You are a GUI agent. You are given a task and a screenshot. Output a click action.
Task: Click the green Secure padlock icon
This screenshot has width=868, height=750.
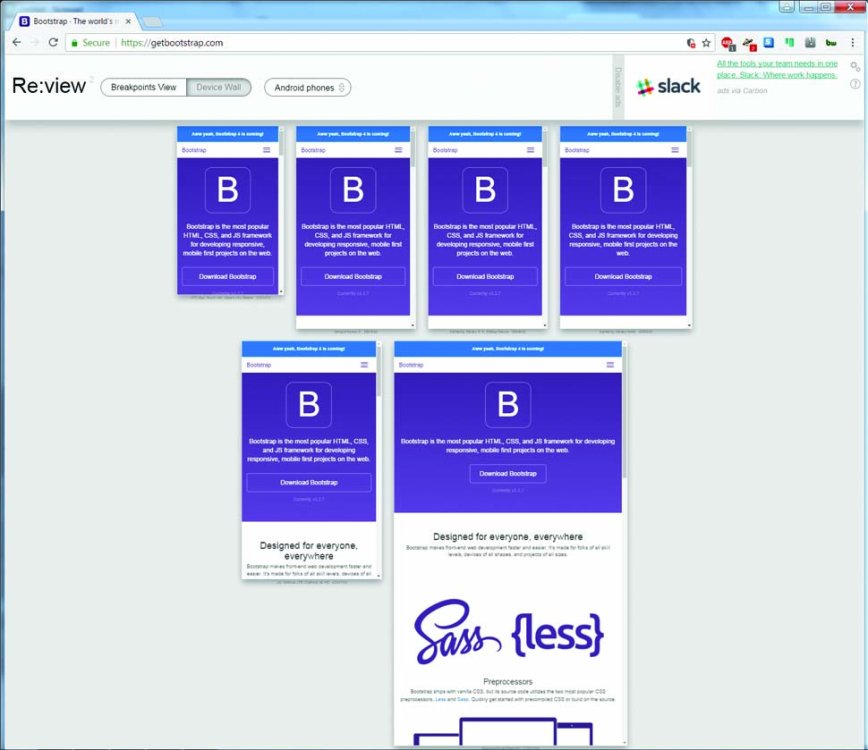pyautogui.click(x=75, y=43)
